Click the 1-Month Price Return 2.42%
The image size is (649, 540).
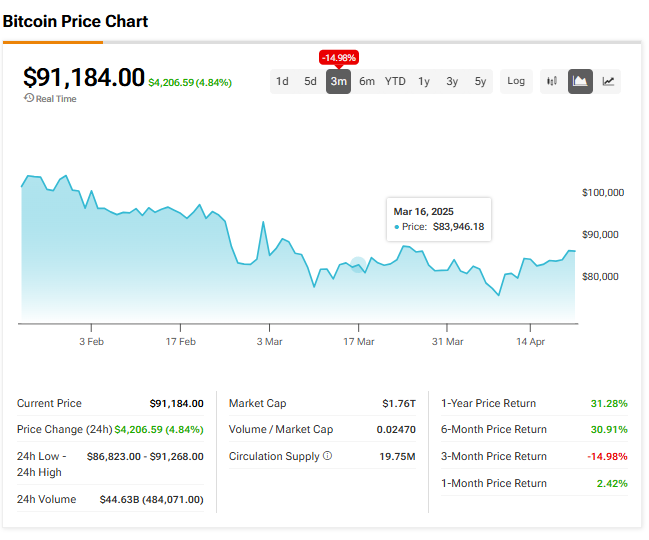(x=612, y=483)
